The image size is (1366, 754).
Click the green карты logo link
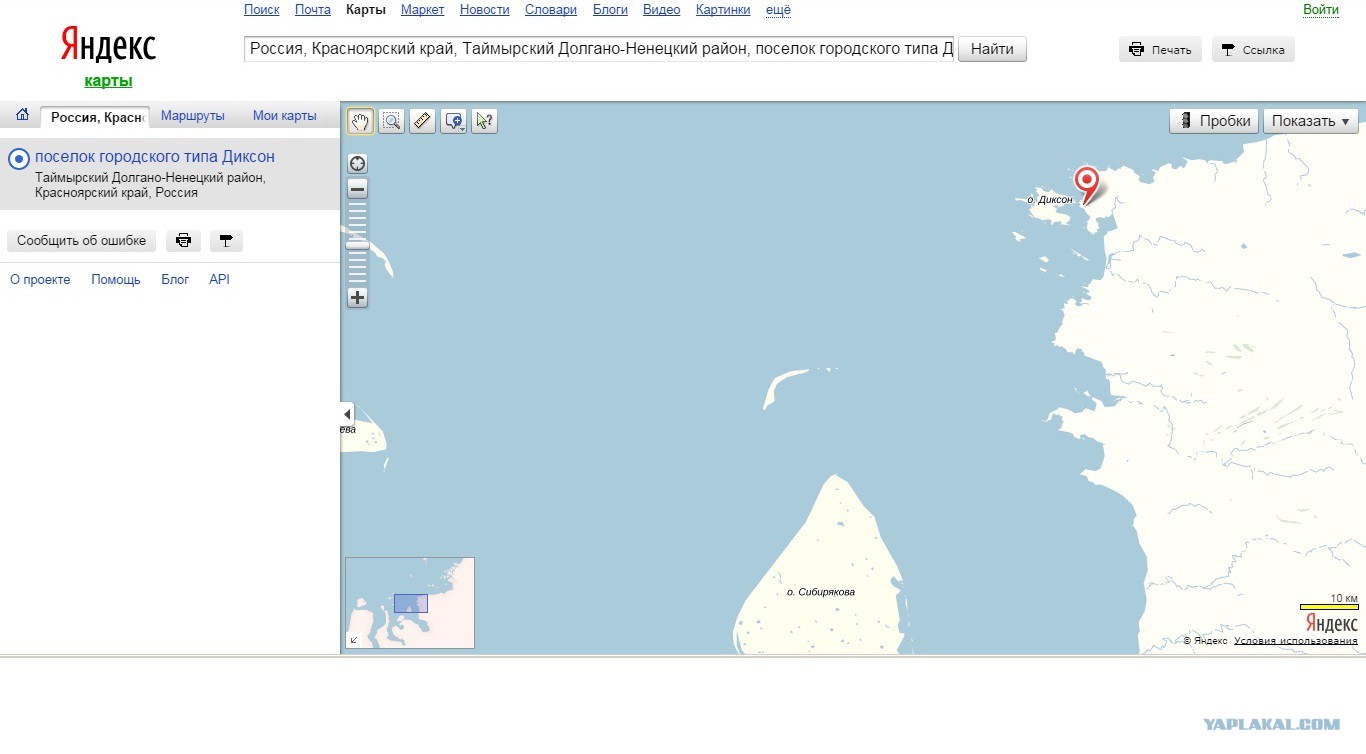tap(108, 81)
